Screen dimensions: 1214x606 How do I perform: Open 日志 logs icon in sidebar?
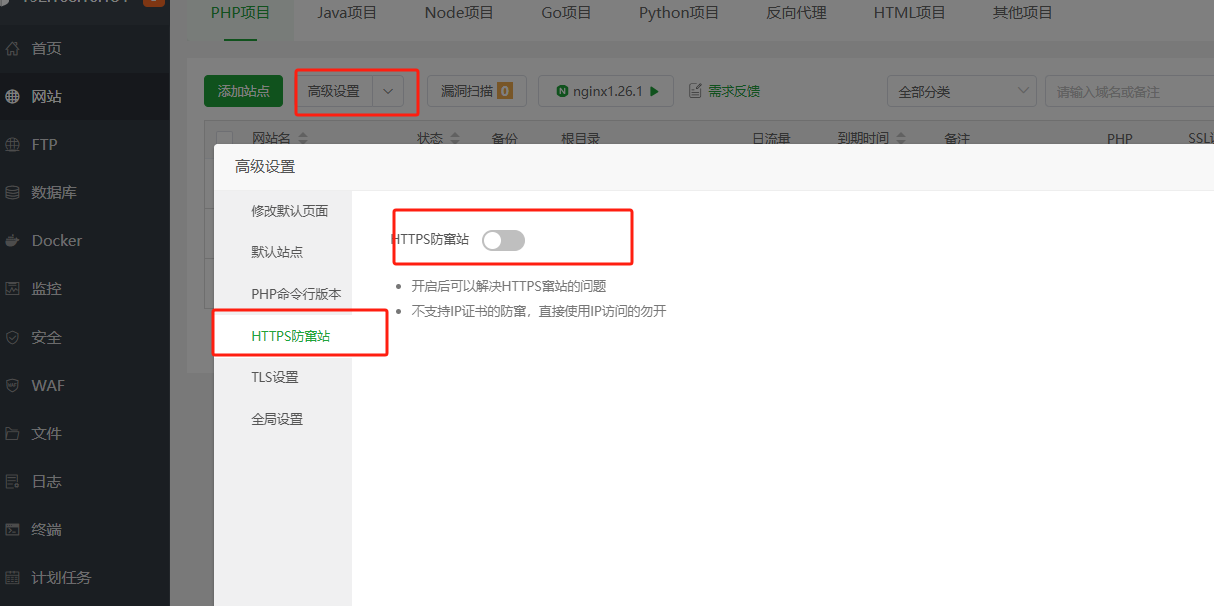pos(13,481)
